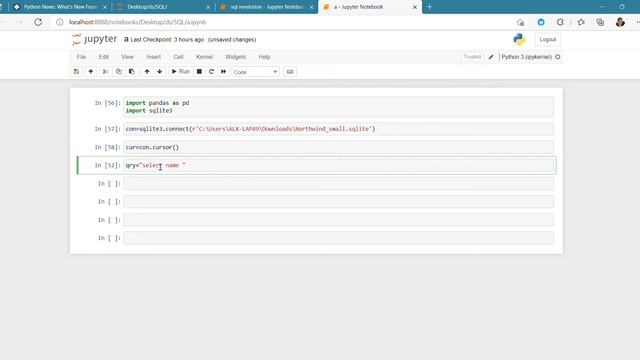Switch to the sql revelution notebook tab
The width and height of the screenshot is (640, 360).
[267, 7]
